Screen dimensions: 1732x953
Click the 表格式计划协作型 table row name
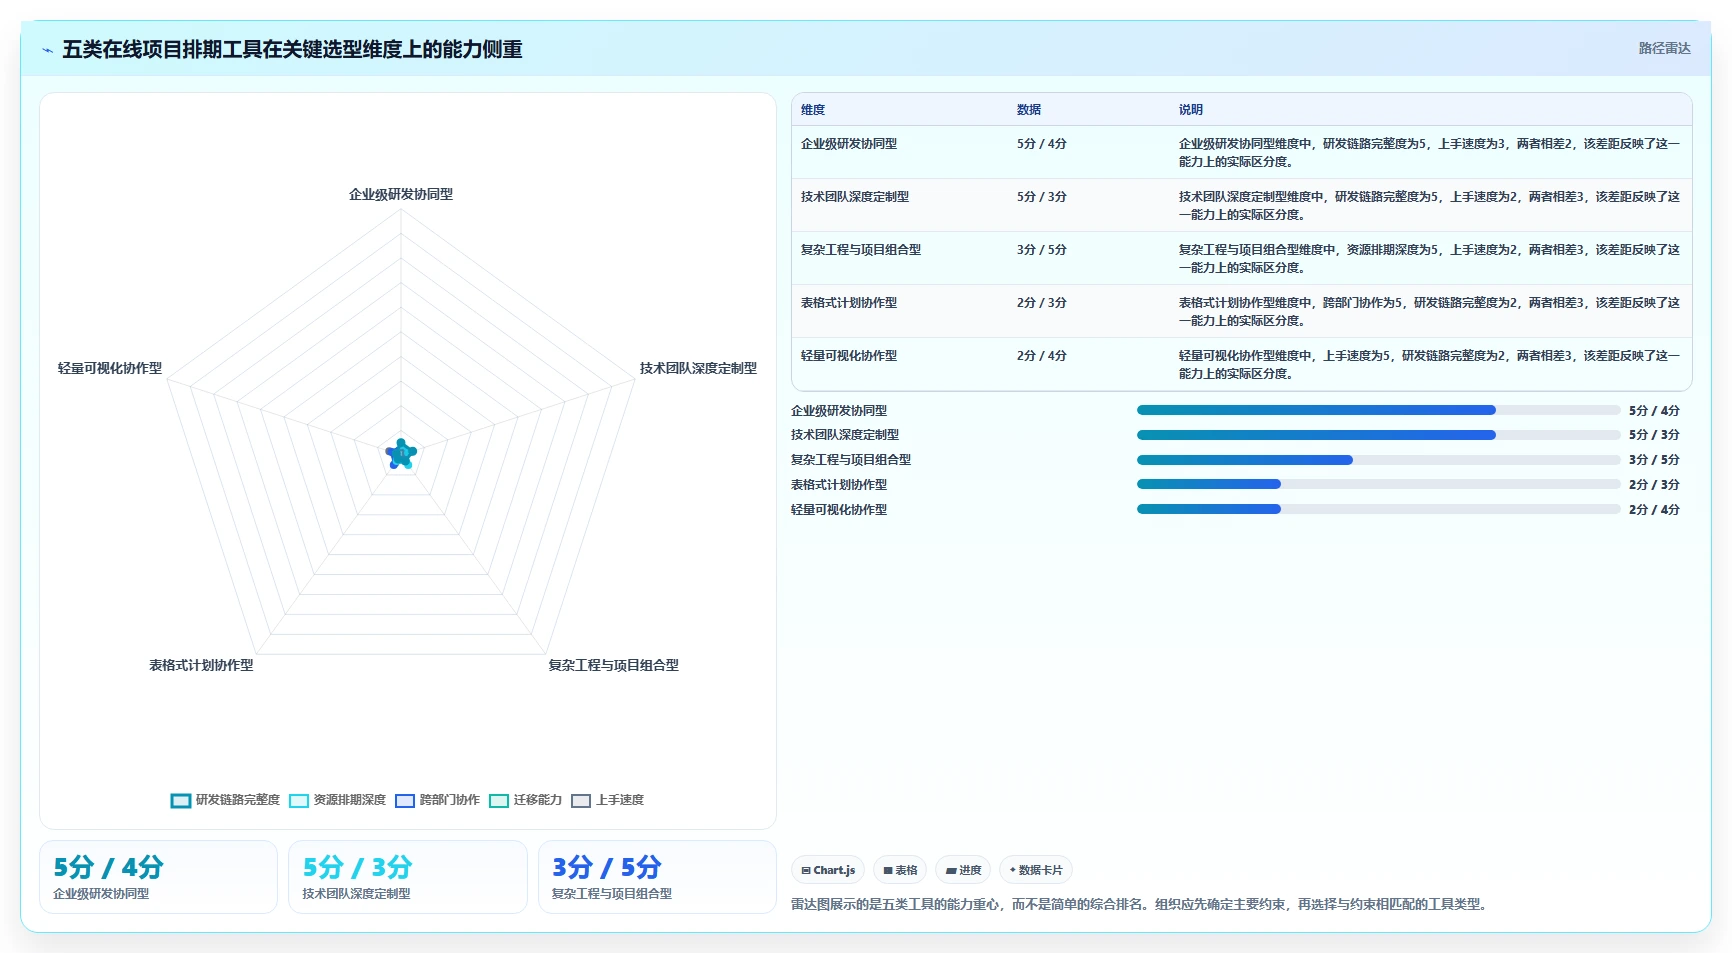tap(849, 303)
